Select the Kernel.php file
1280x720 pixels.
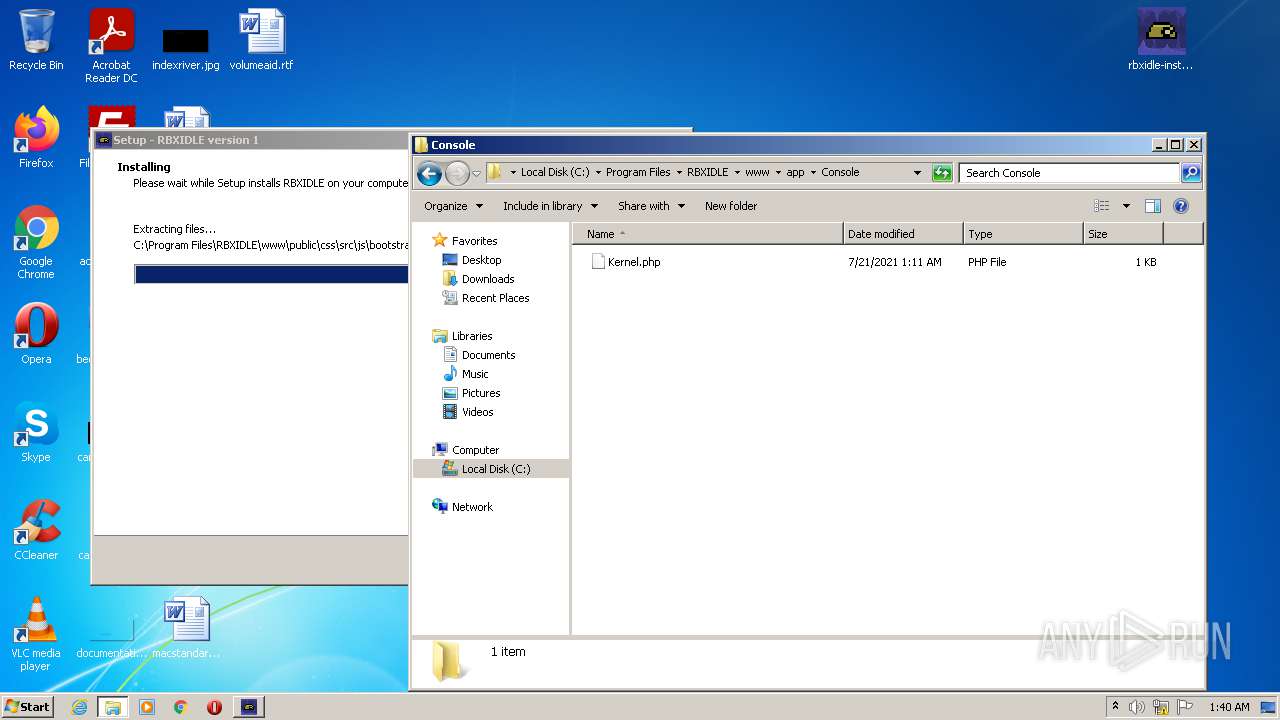pyautogui.click(x=634, y=262)
